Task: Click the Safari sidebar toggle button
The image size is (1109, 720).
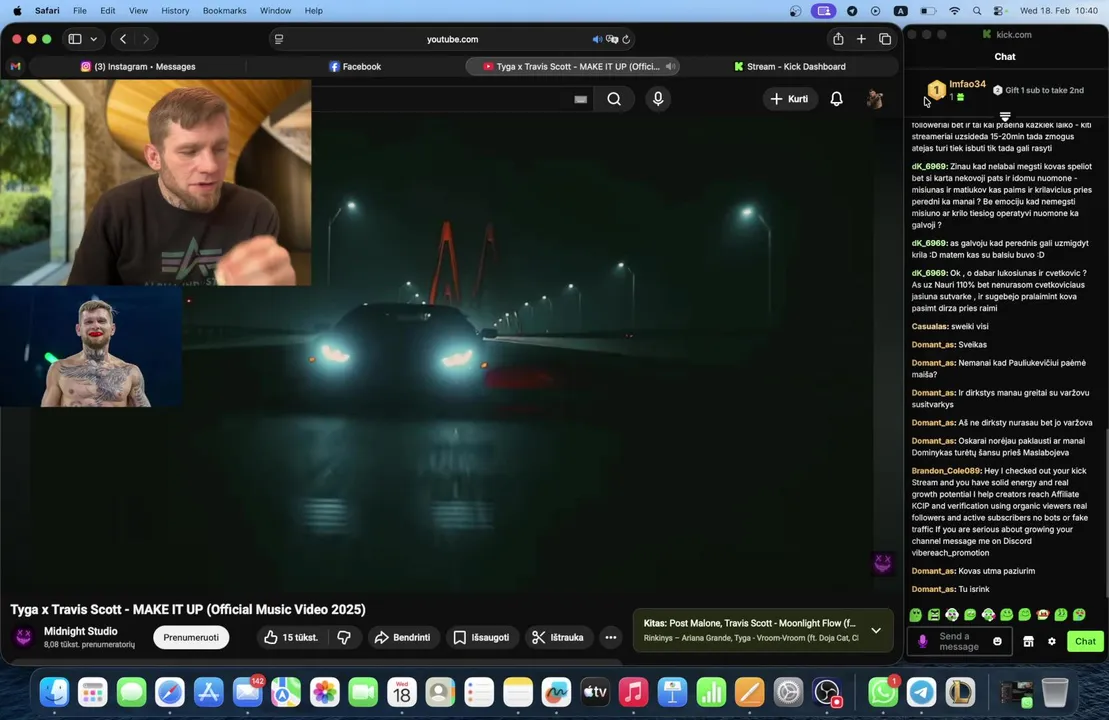Action: tap(75, 39)
